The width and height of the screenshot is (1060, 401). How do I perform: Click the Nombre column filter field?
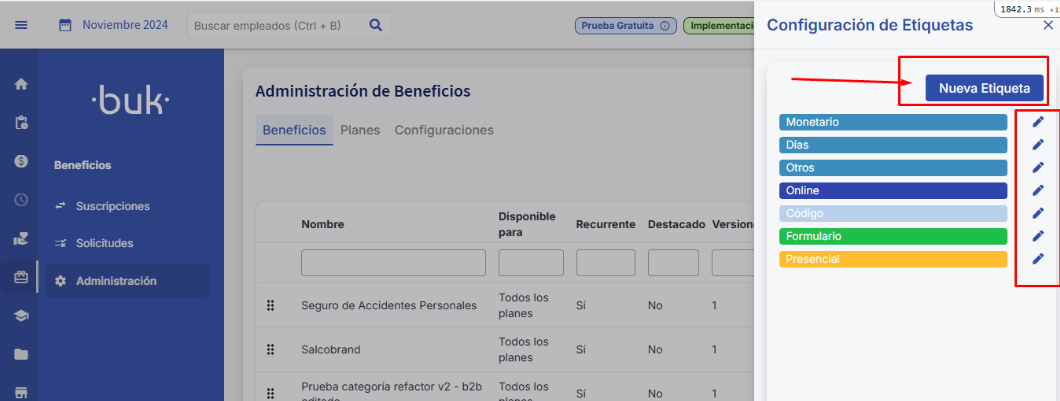pyautogui.click(x=393, y=262)
